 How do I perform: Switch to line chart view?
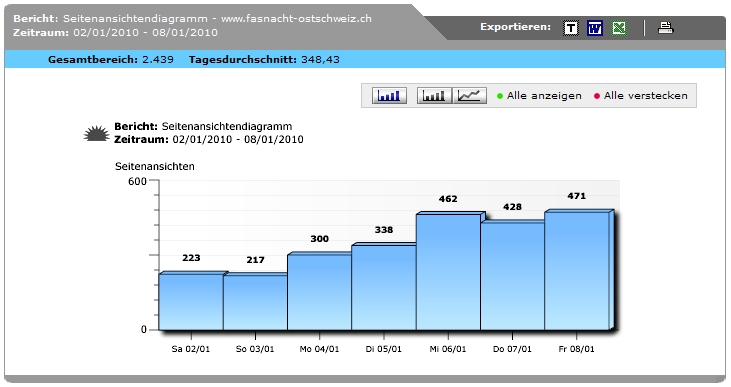469,96
